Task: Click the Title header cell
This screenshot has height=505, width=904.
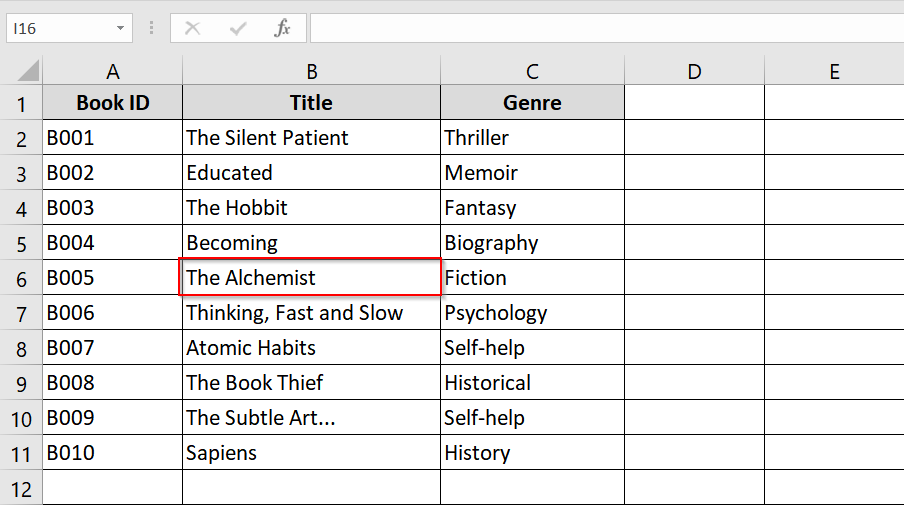Action: [x=311, y=103]
